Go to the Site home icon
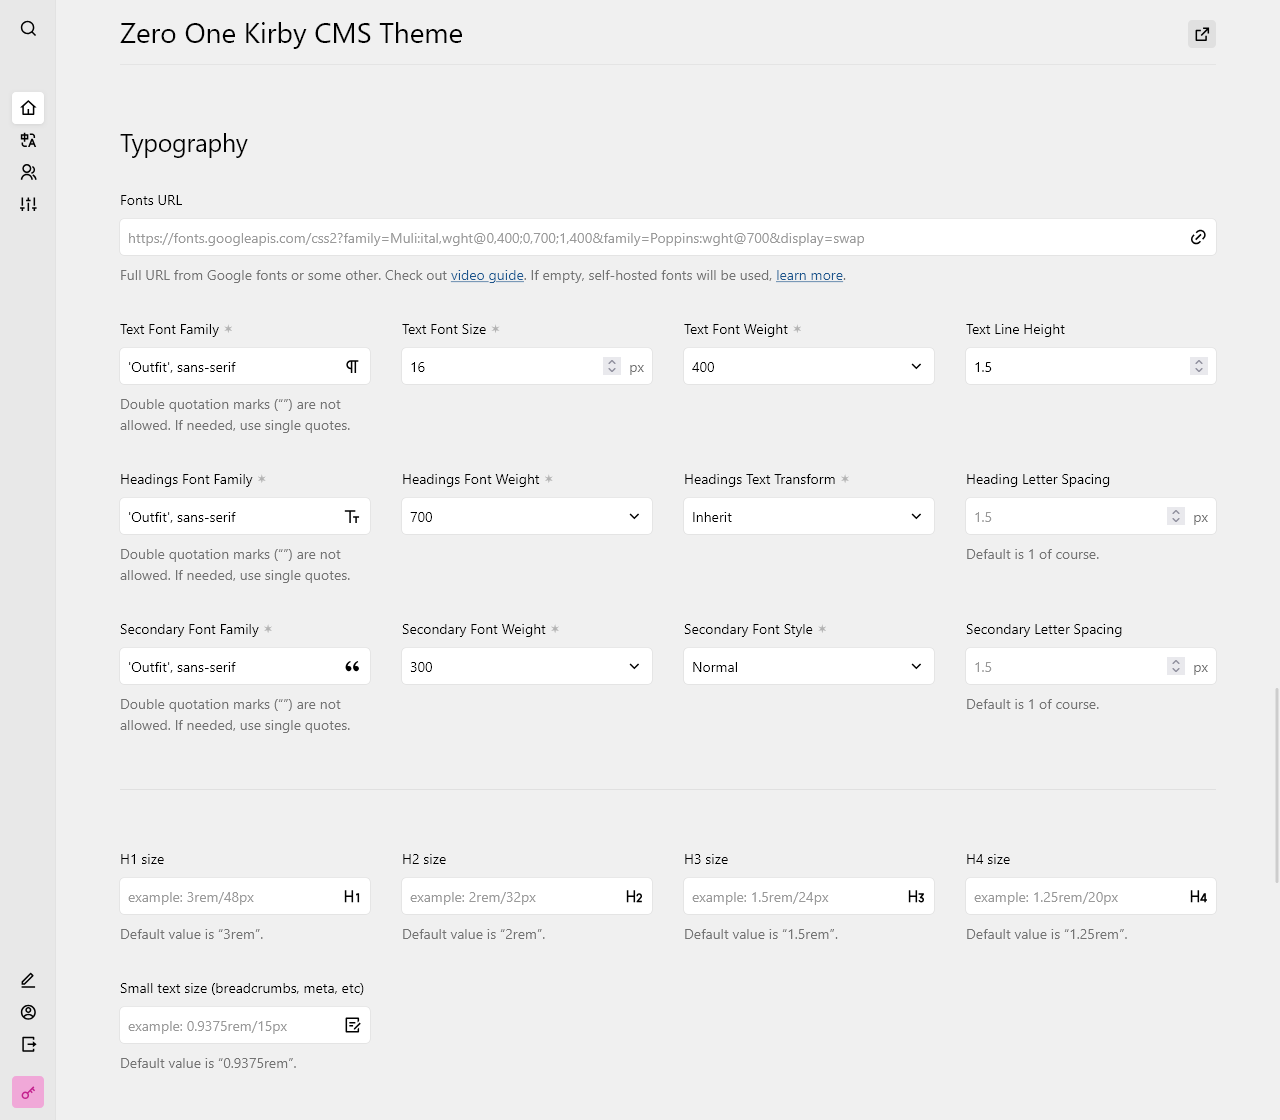The image size is (1280, 1120). click(x=28, y=108)
